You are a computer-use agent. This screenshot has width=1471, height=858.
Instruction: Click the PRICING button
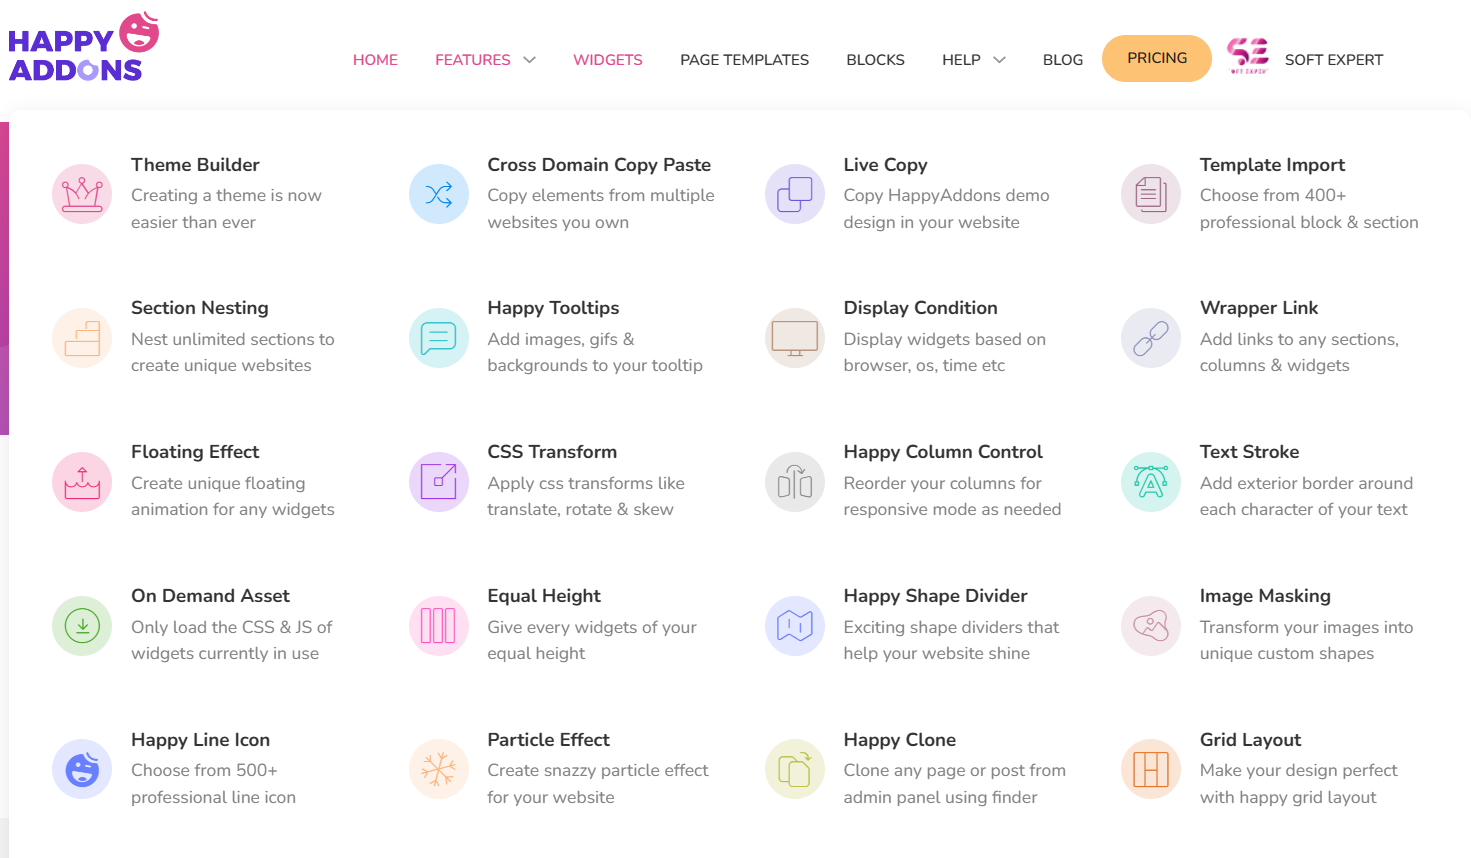coord(1156,58)
